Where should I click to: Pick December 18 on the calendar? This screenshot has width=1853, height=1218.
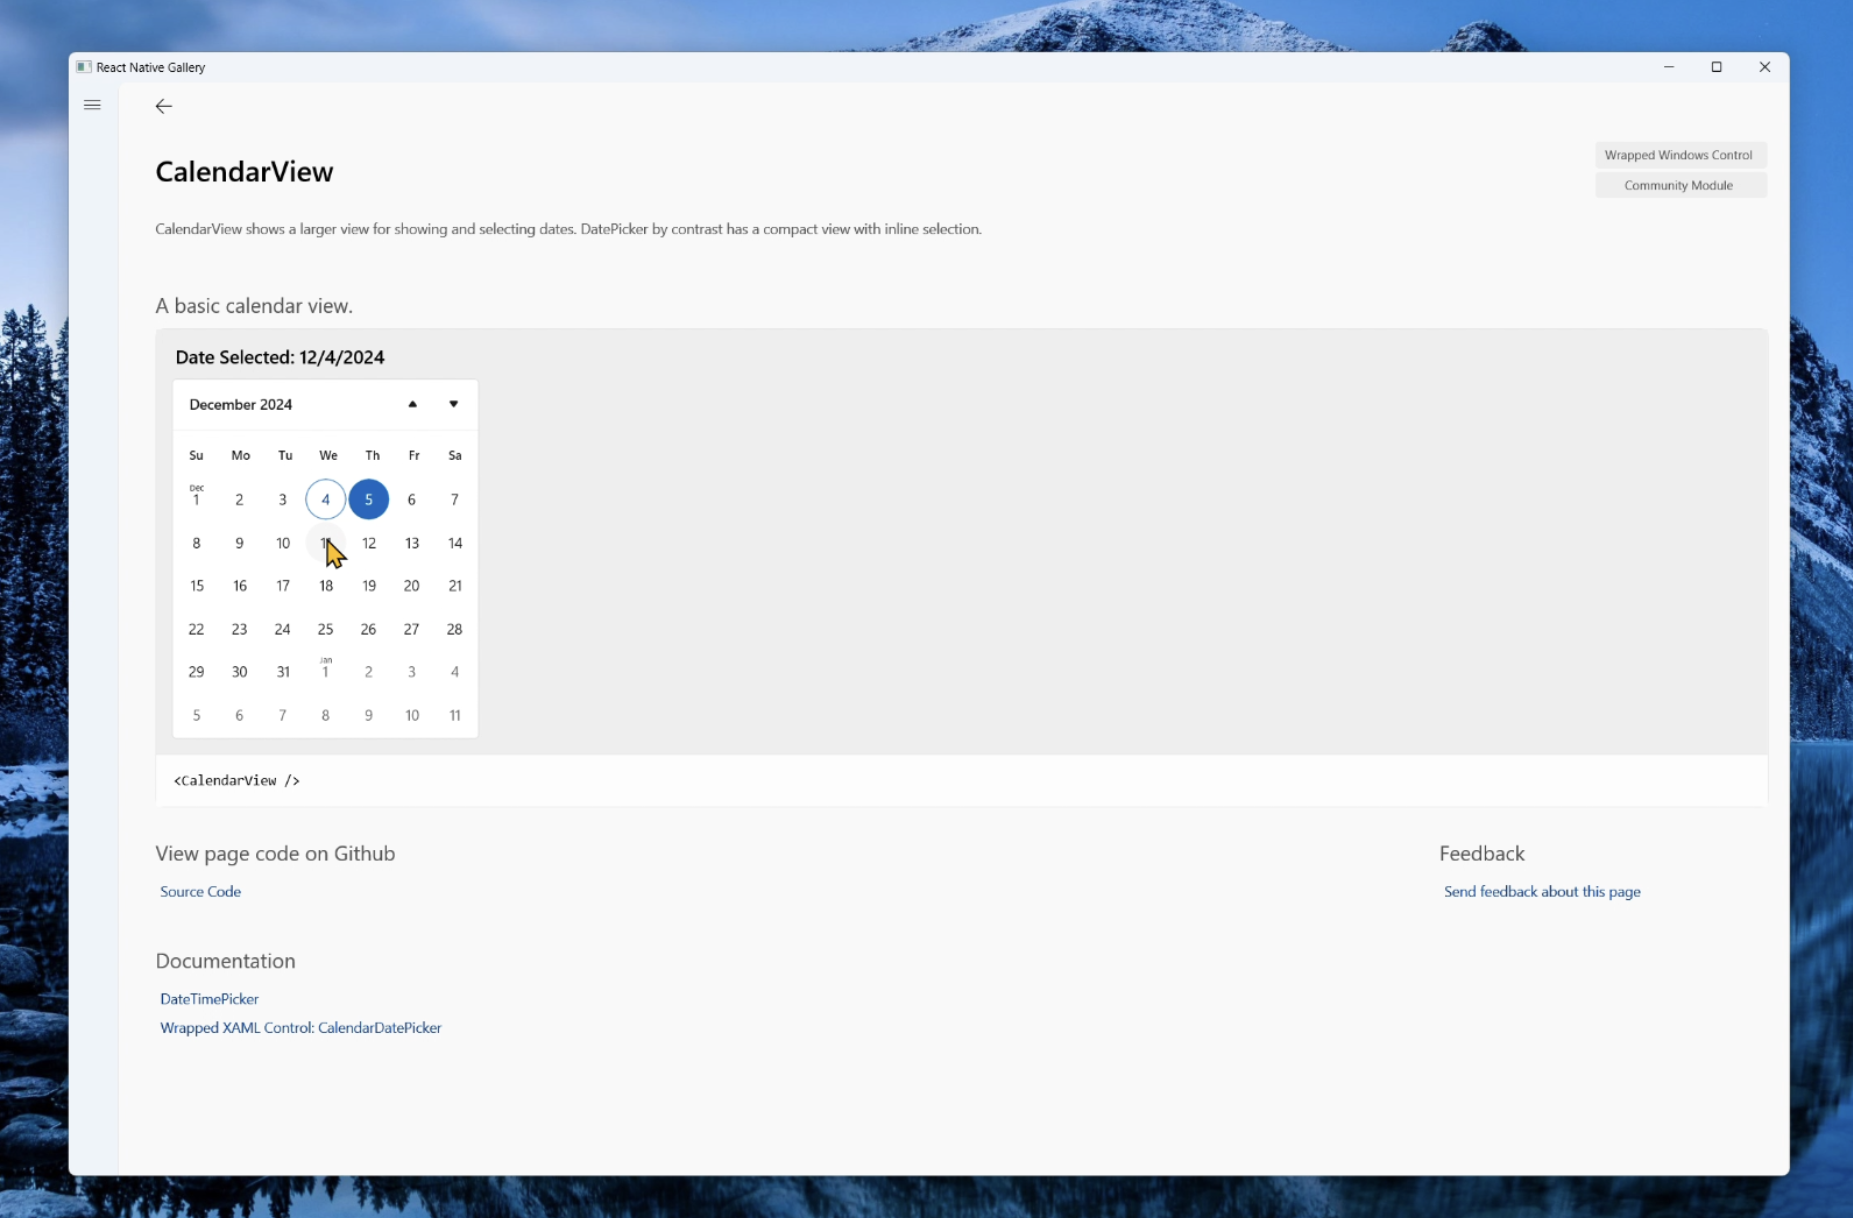pyautogui.click(x=325, y=586)
